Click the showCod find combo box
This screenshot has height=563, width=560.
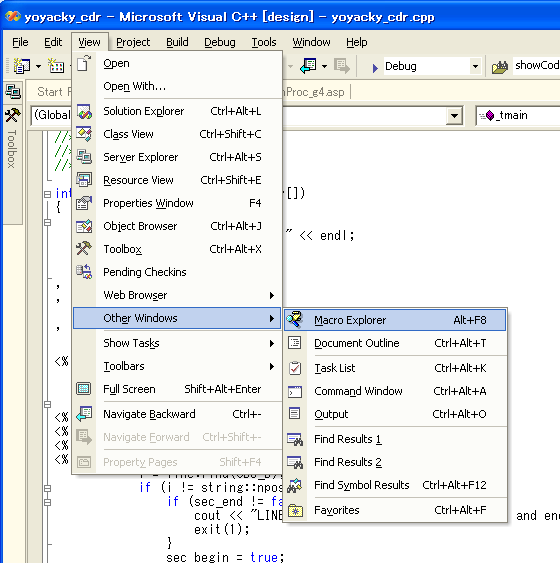click(x=536, y=66)
